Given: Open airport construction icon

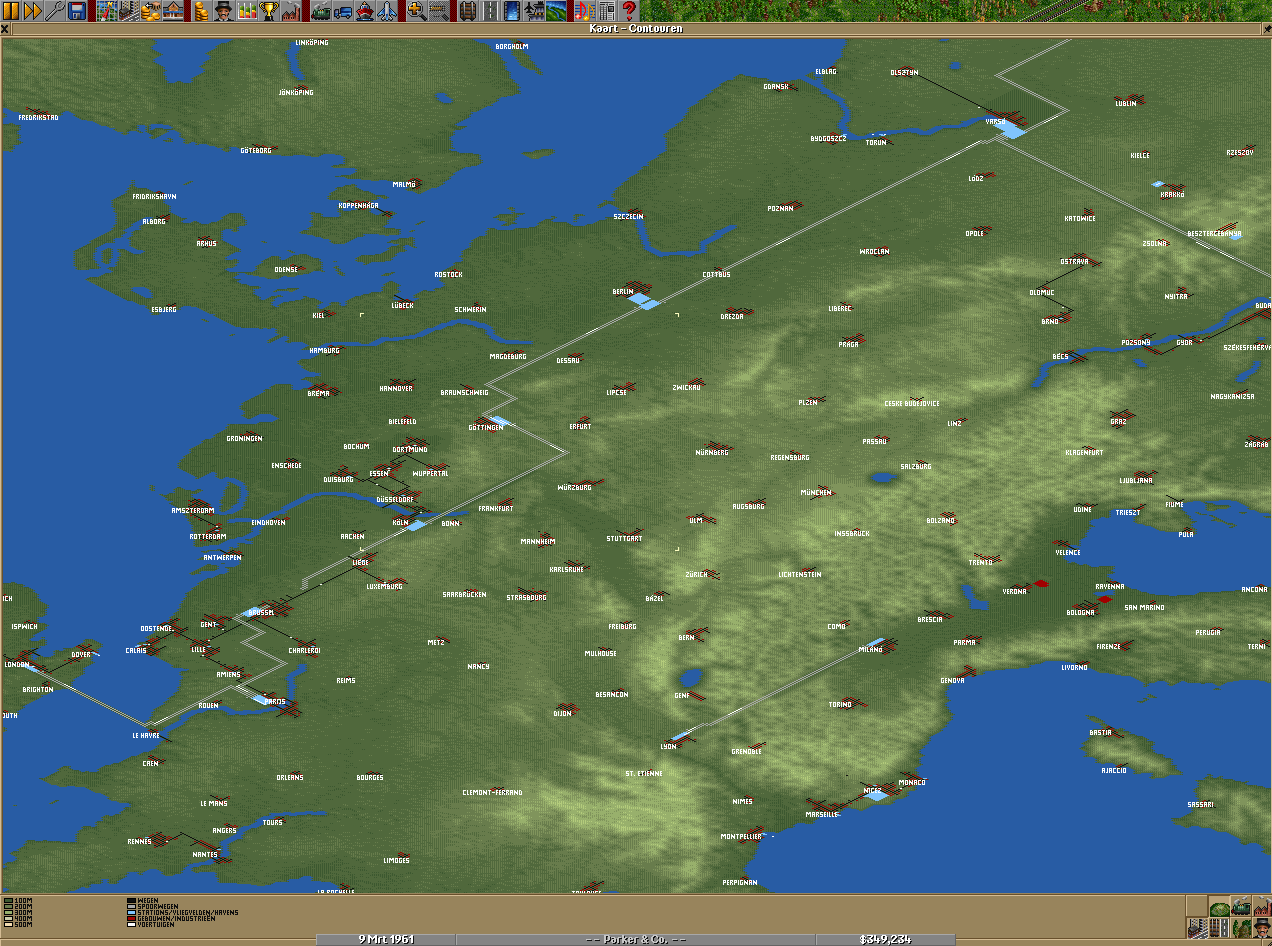Looking at the screenshot, I should [x=535, y=12].
